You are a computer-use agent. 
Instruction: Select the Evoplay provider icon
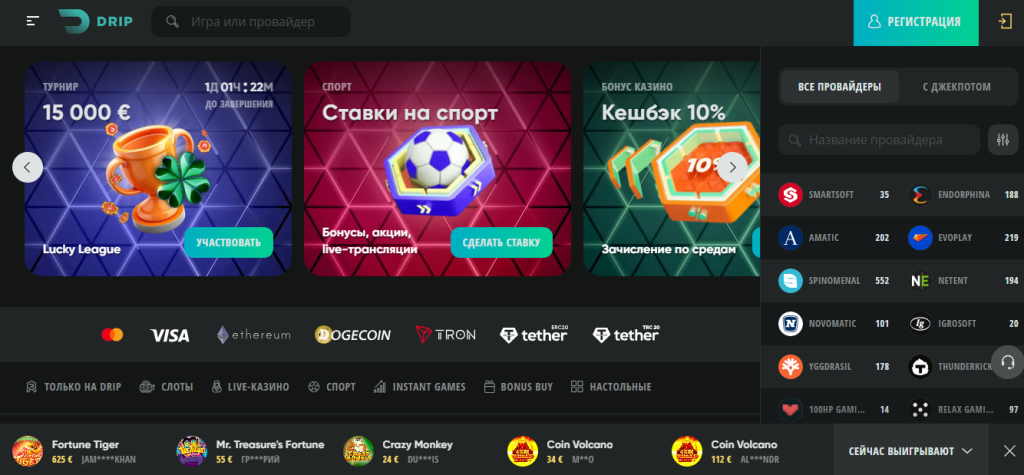(x=920, y=238)
